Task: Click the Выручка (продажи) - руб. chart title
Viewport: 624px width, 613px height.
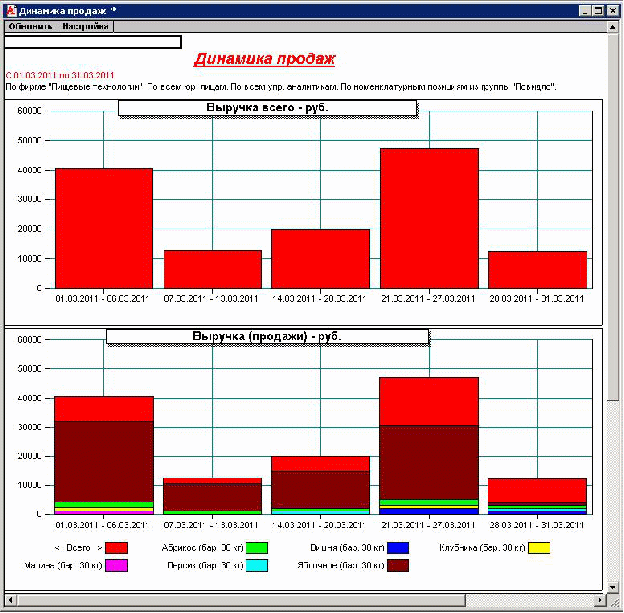Action: pyautogui.click(x=267, y=336)
